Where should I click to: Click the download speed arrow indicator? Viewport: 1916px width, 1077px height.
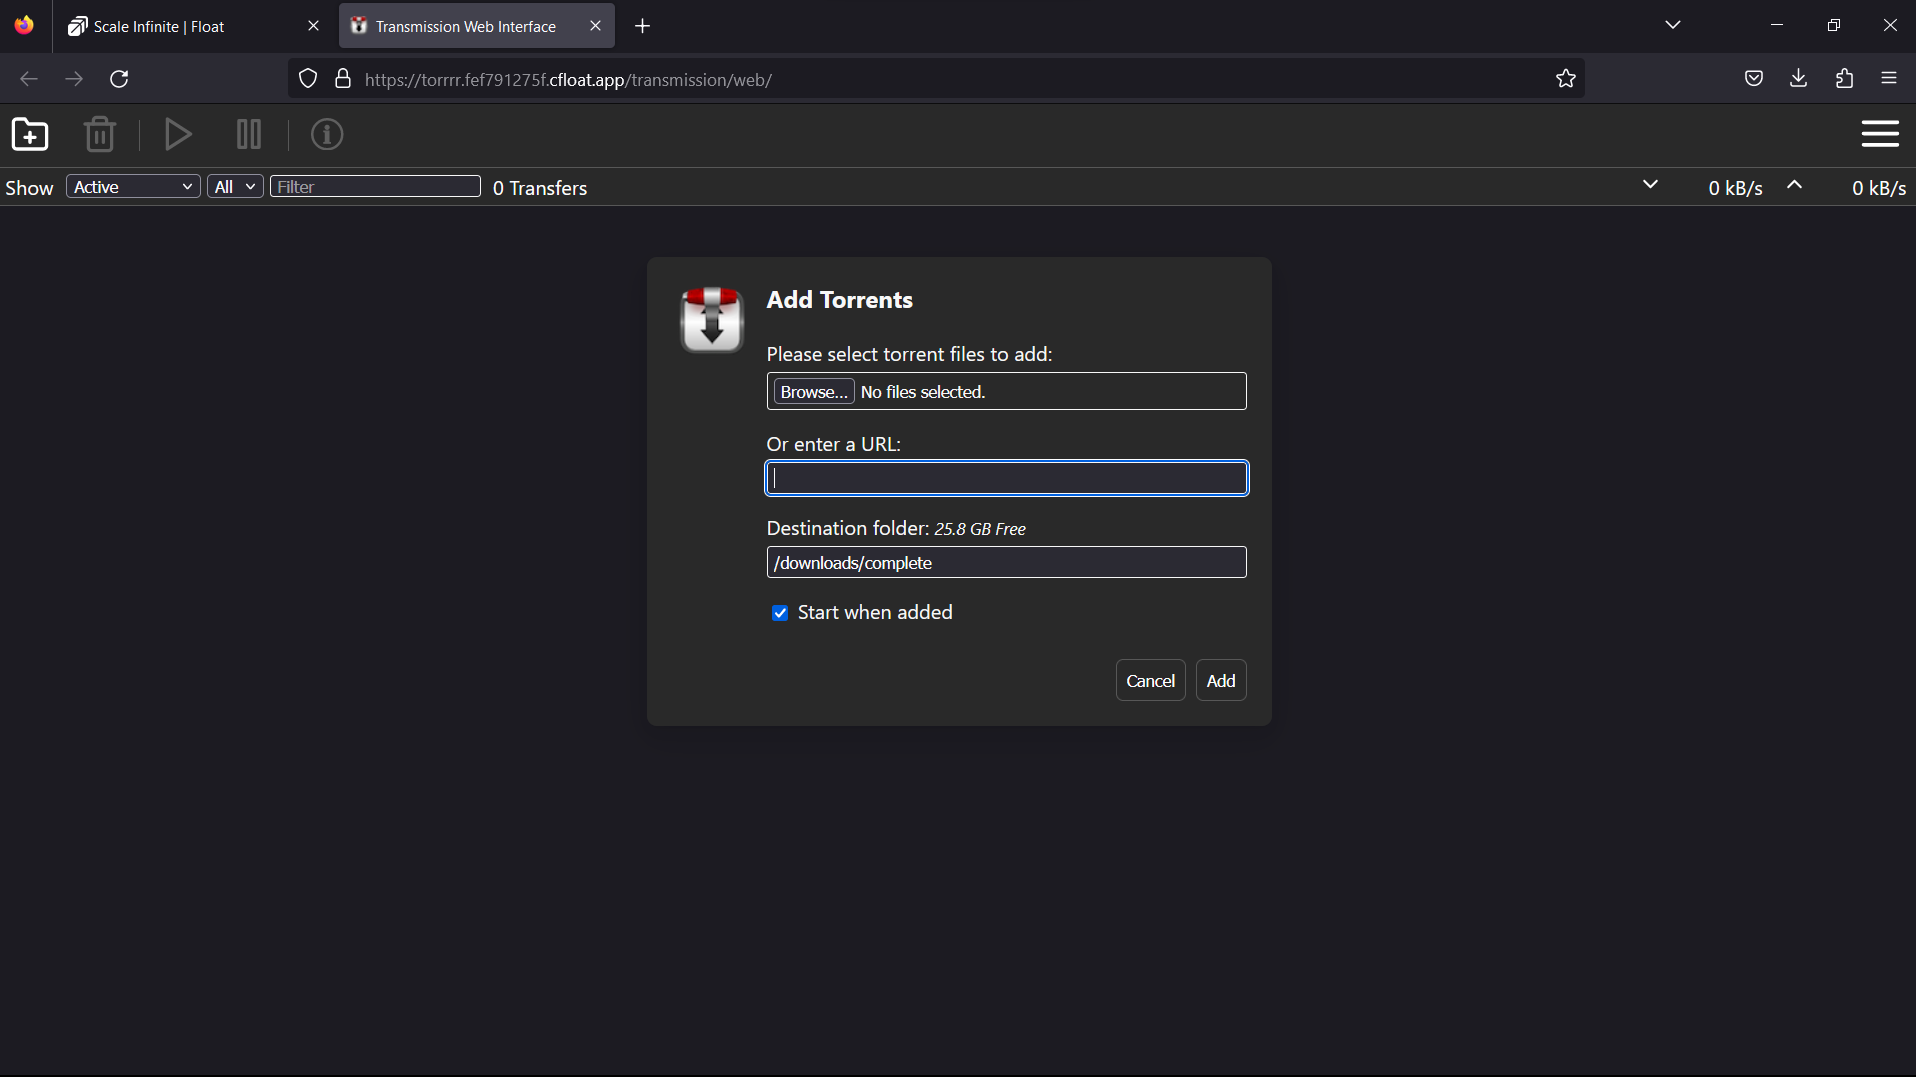1651,185
